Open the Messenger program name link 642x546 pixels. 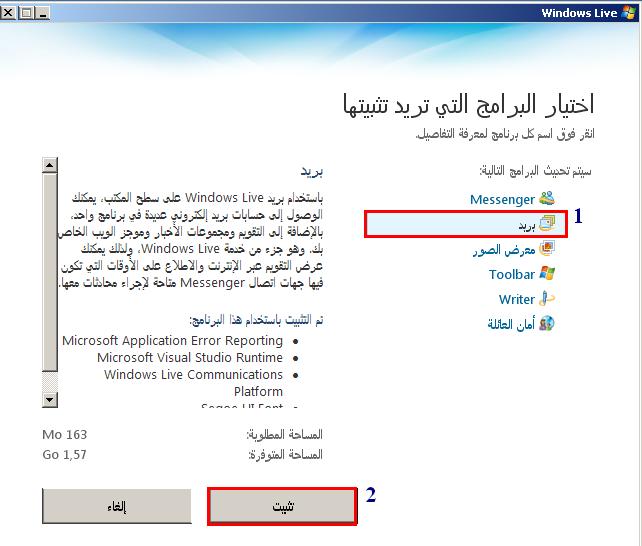tap(502, 200)
